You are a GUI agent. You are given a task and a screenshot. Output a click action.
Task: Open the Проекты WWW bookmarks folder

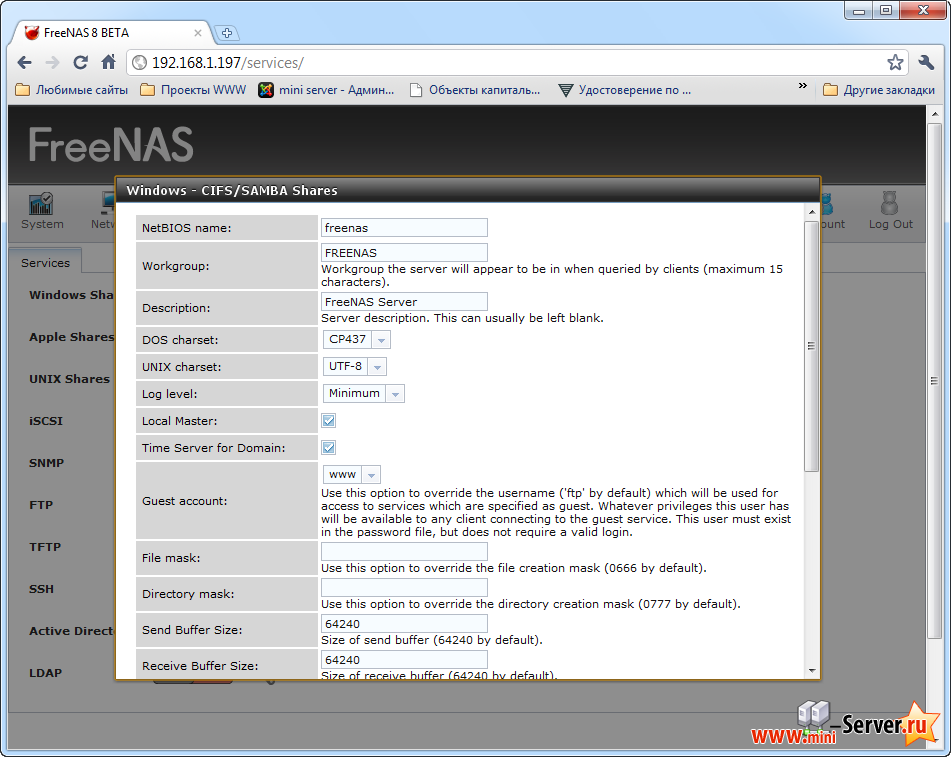(x=193, y=90)
